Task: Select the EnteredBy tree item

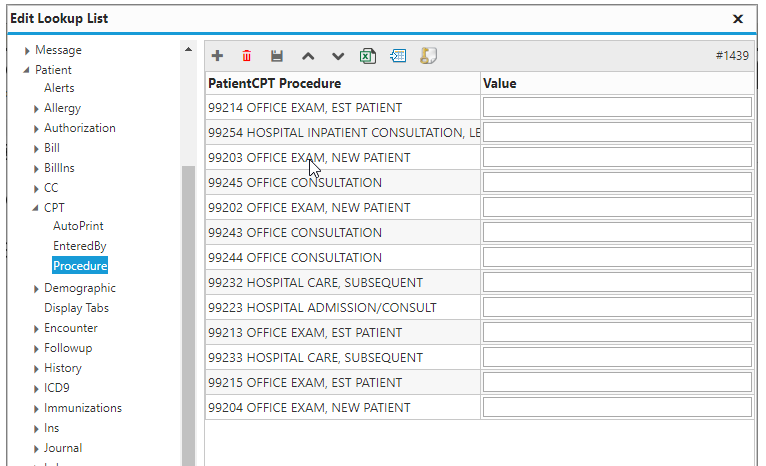Action: click(x=80, y=246)
